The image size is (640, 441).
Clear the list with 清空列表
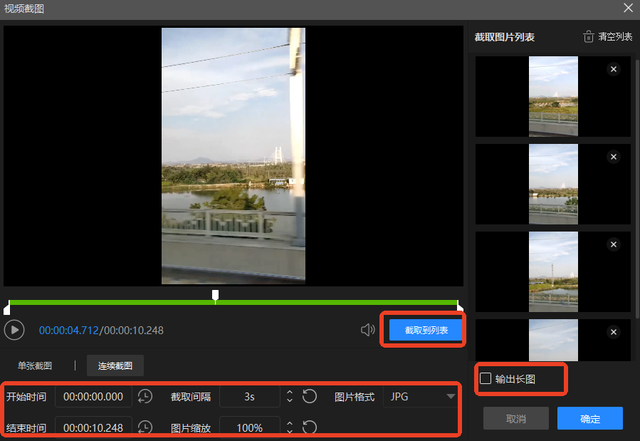click(615, 37)
